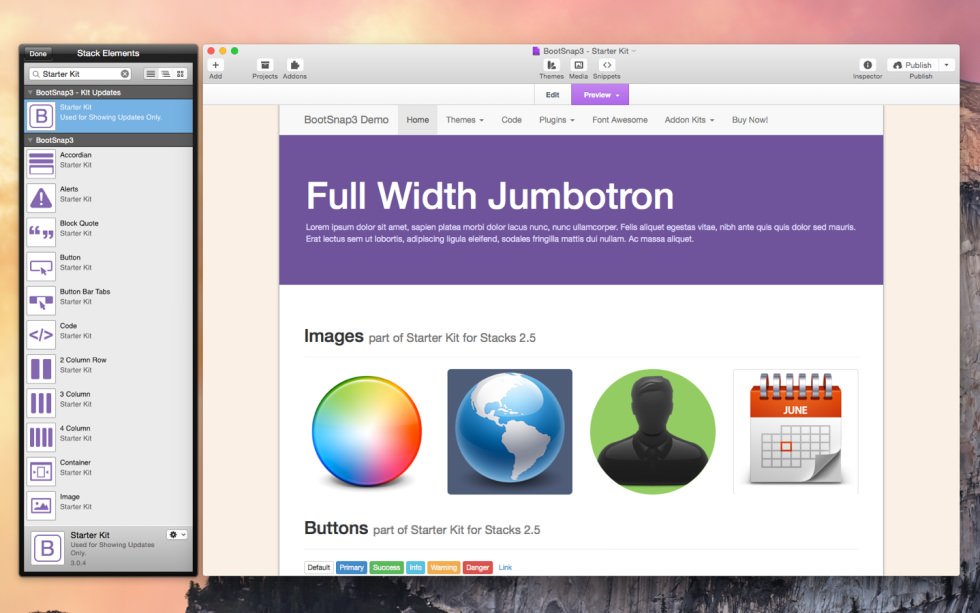
Task: Click the Full Width Jumbotron heading
Action: point(490,196)
